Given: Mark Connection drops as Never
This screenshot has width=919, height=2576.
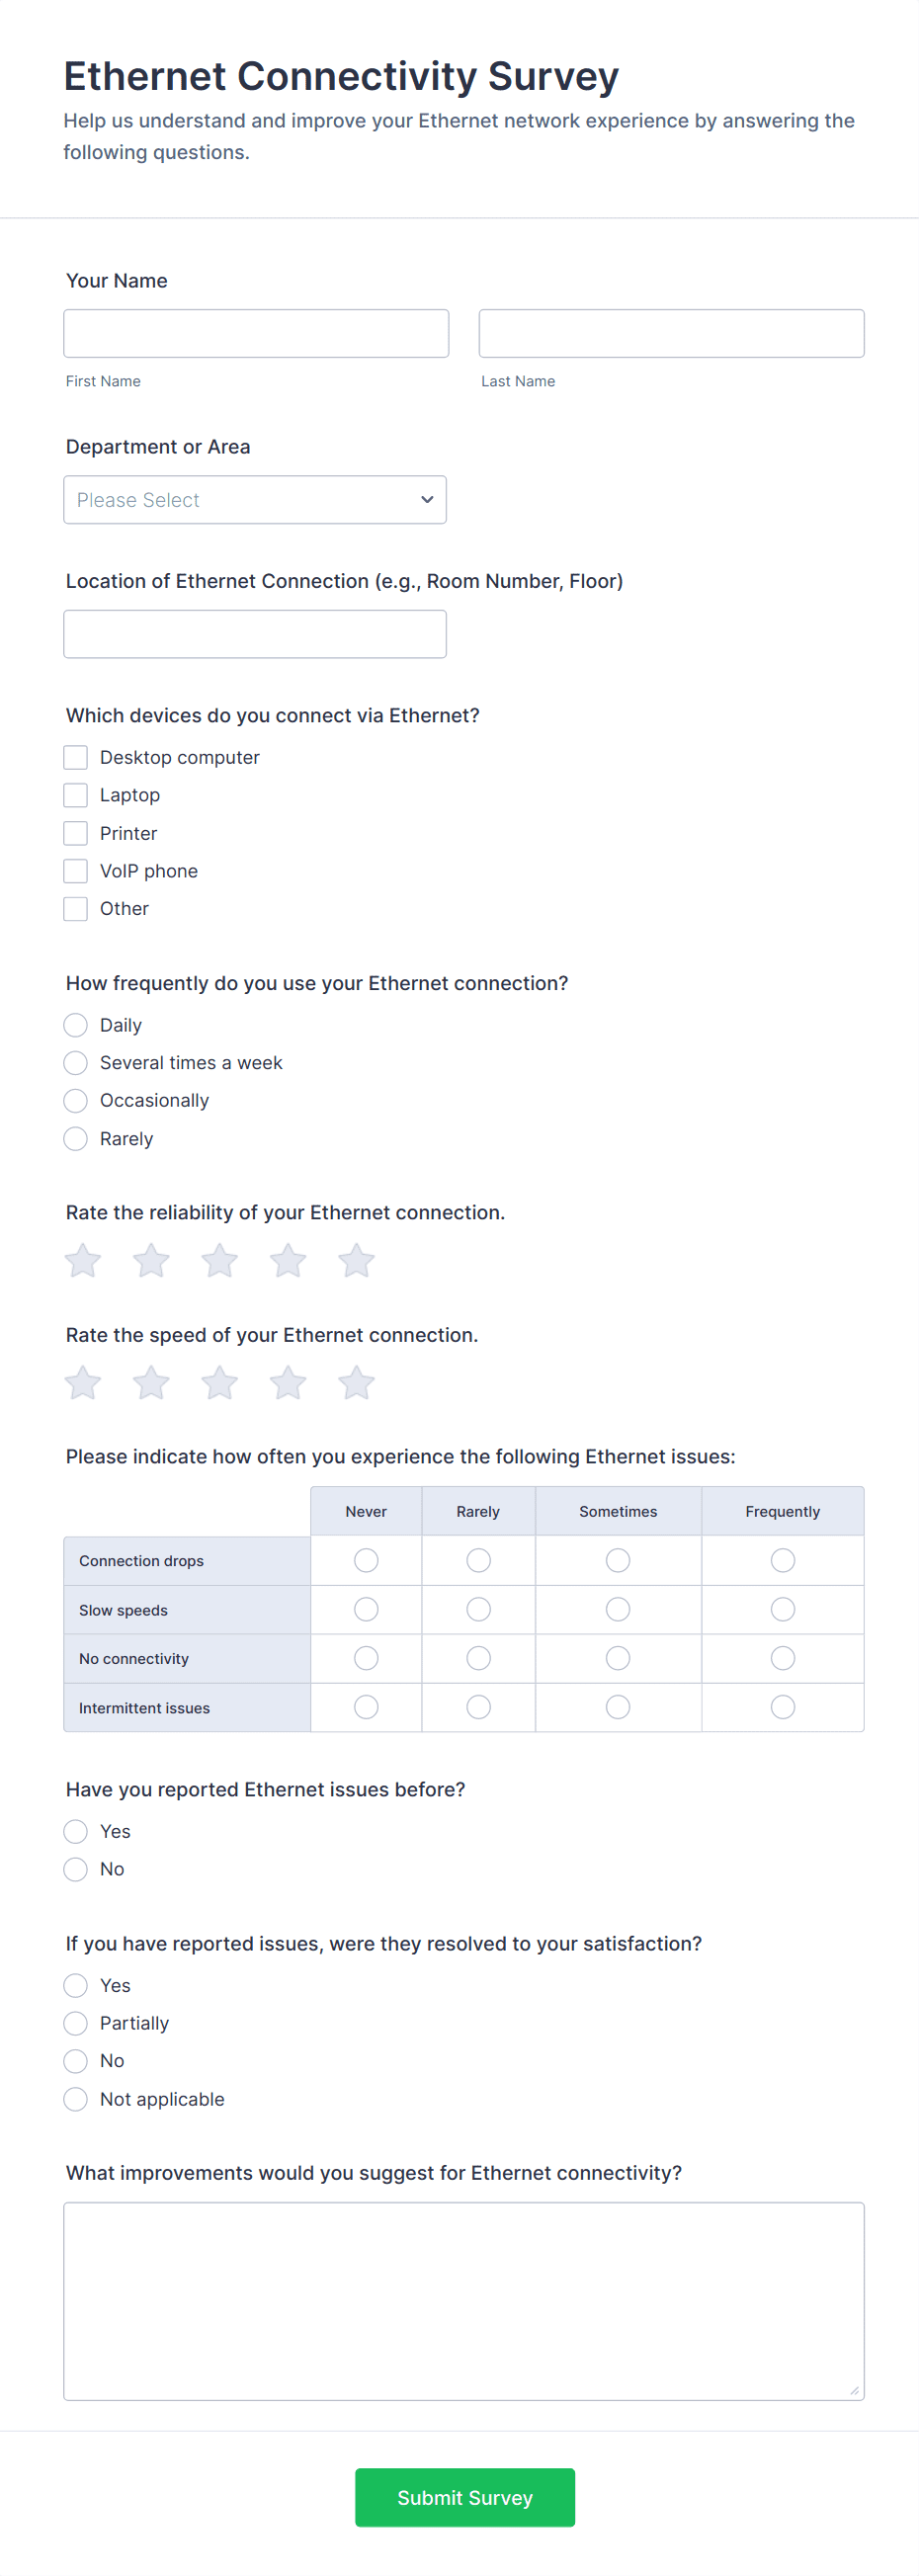Looking at the screenshot, I should (x=366, y=1560).
